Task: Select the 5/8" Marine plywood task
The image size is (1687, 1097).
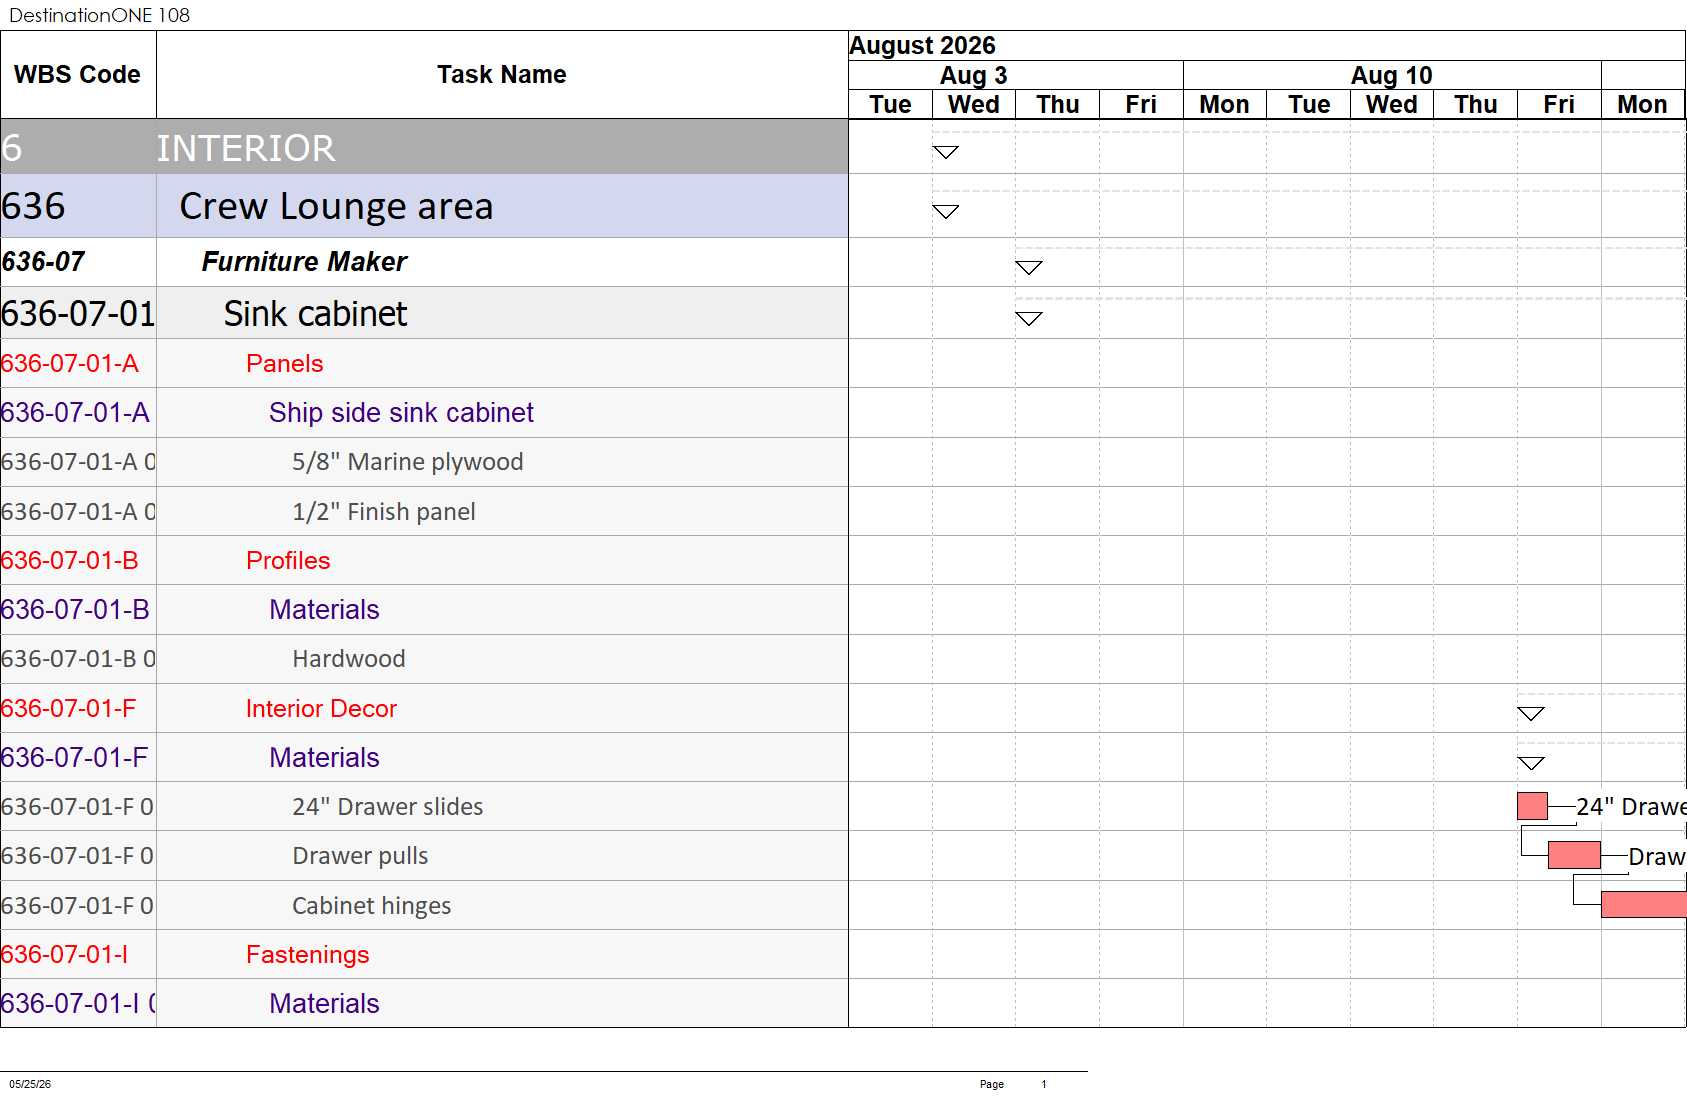Action: [x=407, y=462]
